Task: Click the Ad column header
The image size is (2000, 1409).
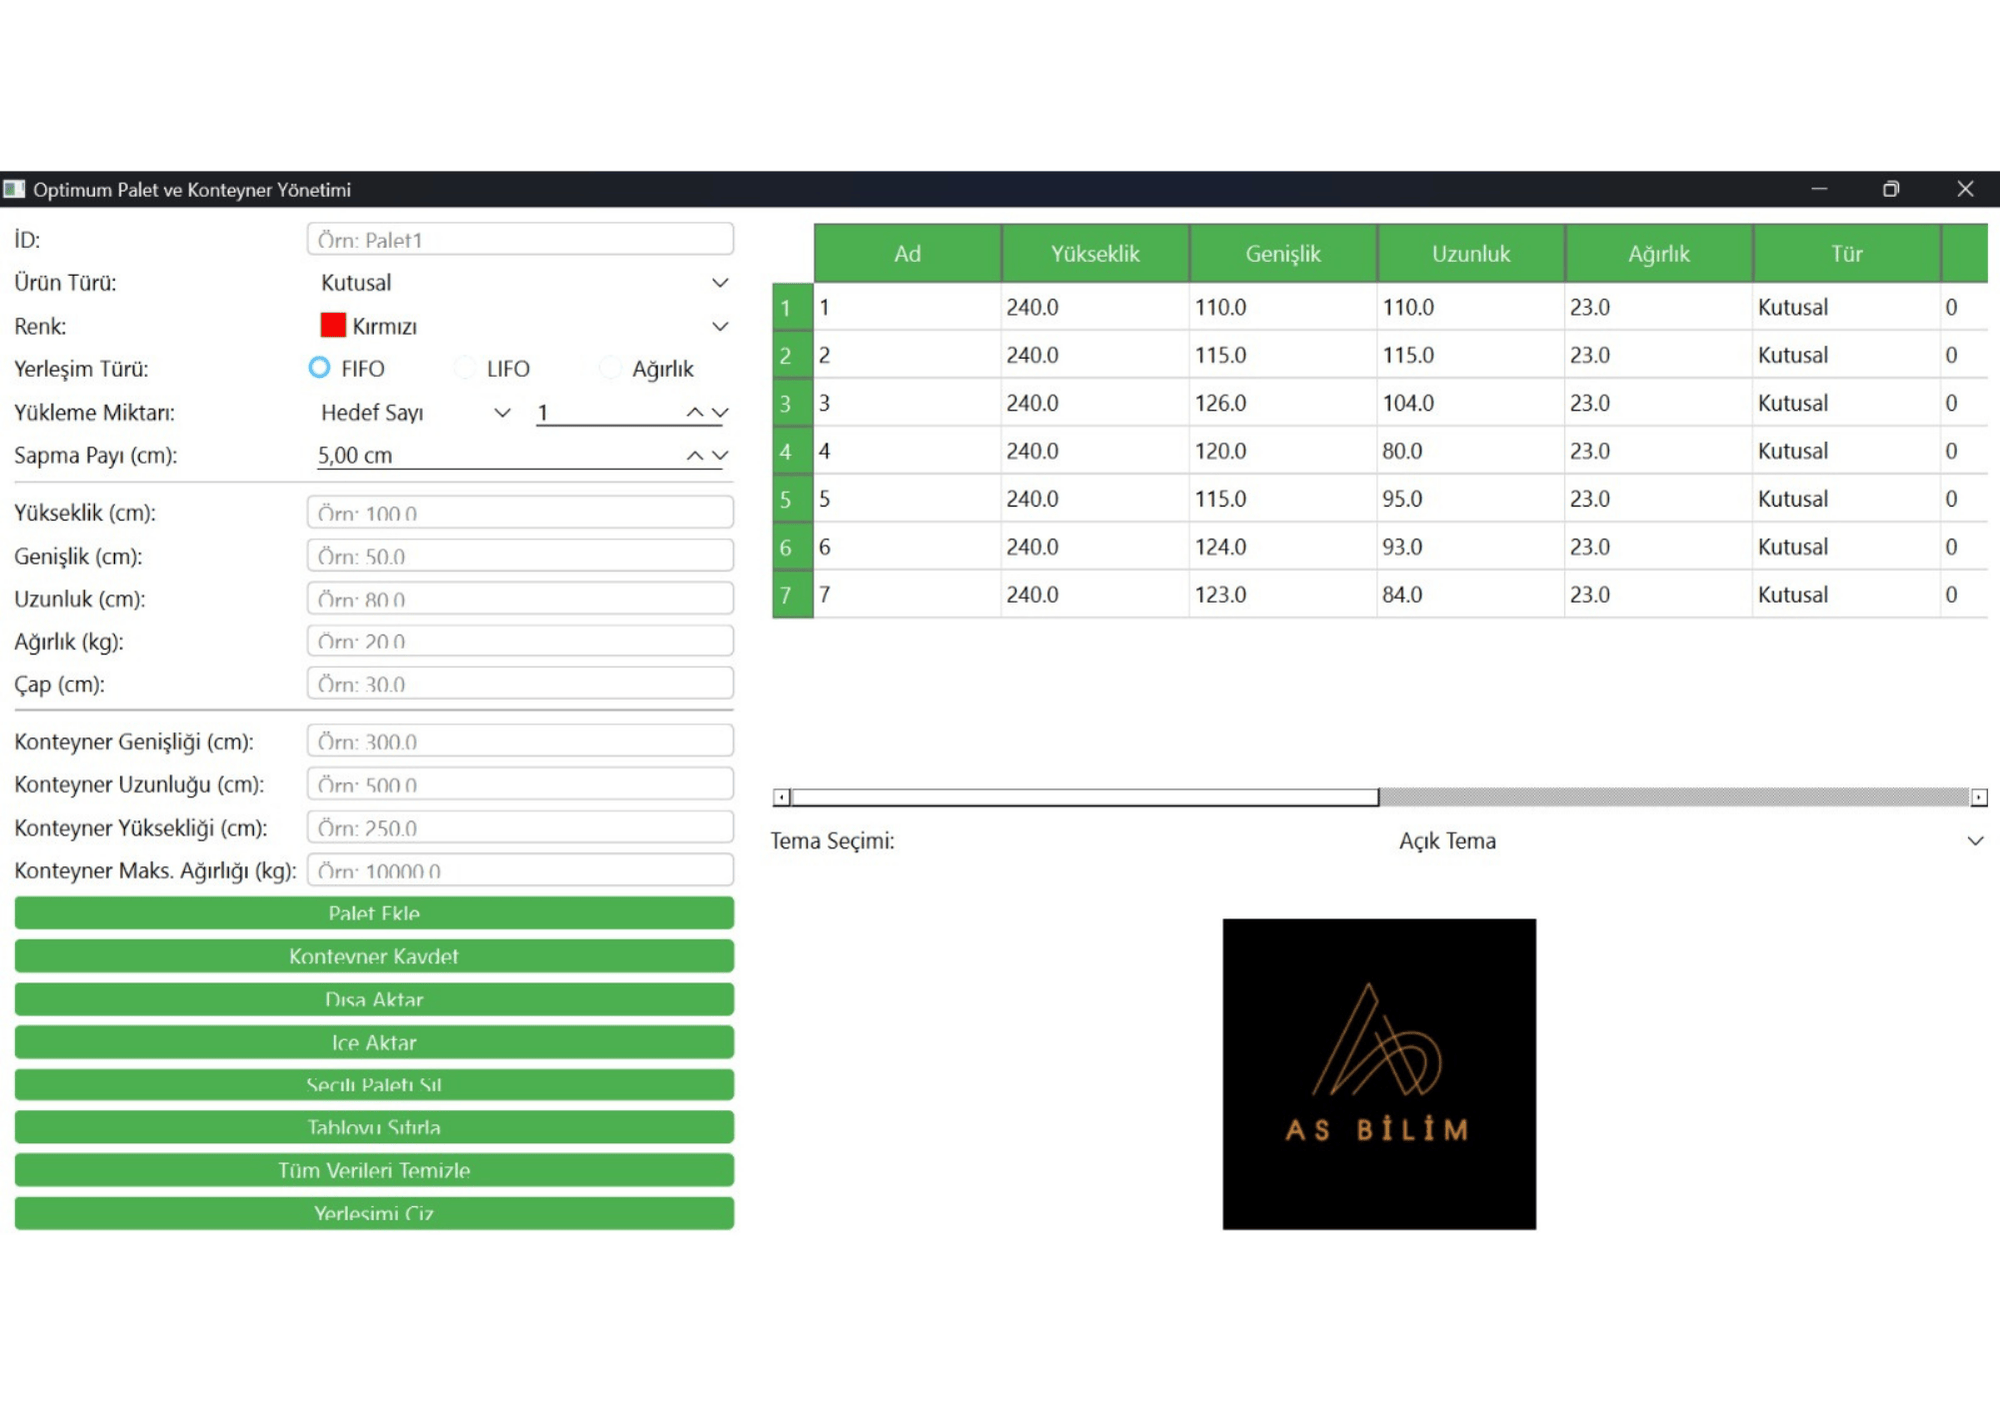Action: click(907, 253)
